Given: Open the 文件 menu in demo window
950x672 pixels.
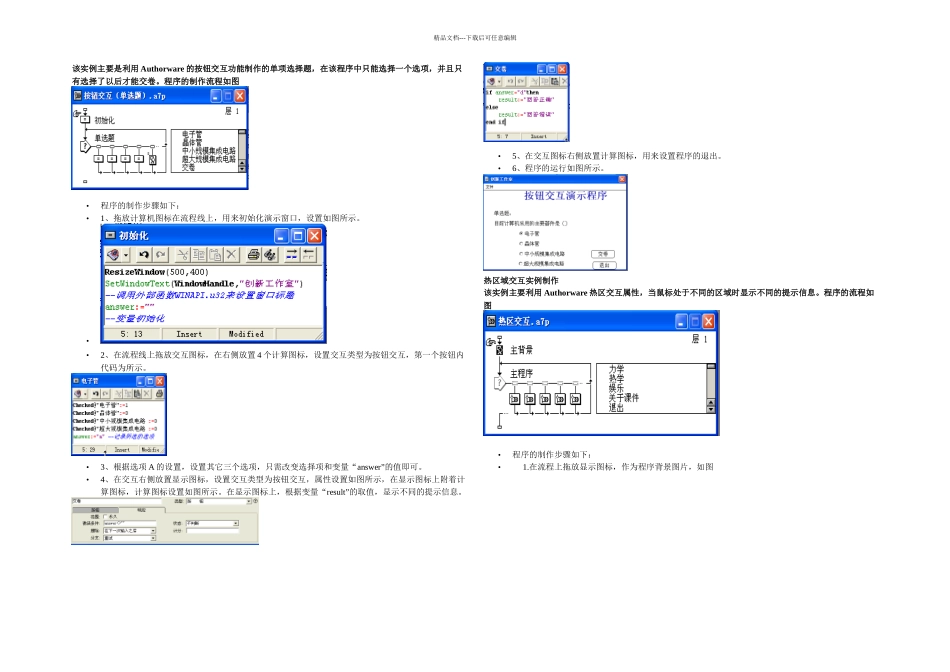Looking at the screenshot, I should tap(490, 187).
